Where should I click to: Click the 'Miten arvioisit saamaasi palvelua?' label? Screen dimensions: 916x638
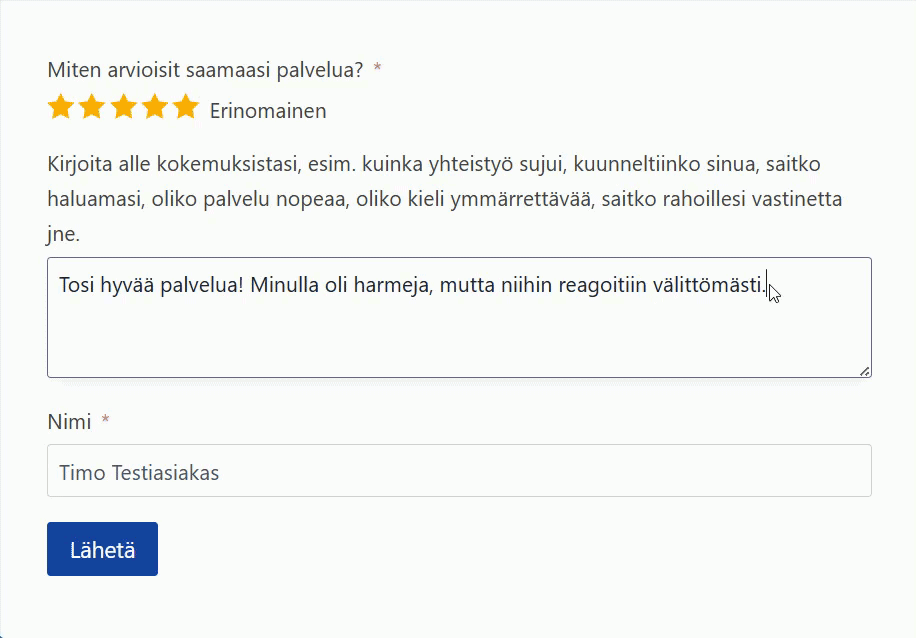tap(205, 70)
